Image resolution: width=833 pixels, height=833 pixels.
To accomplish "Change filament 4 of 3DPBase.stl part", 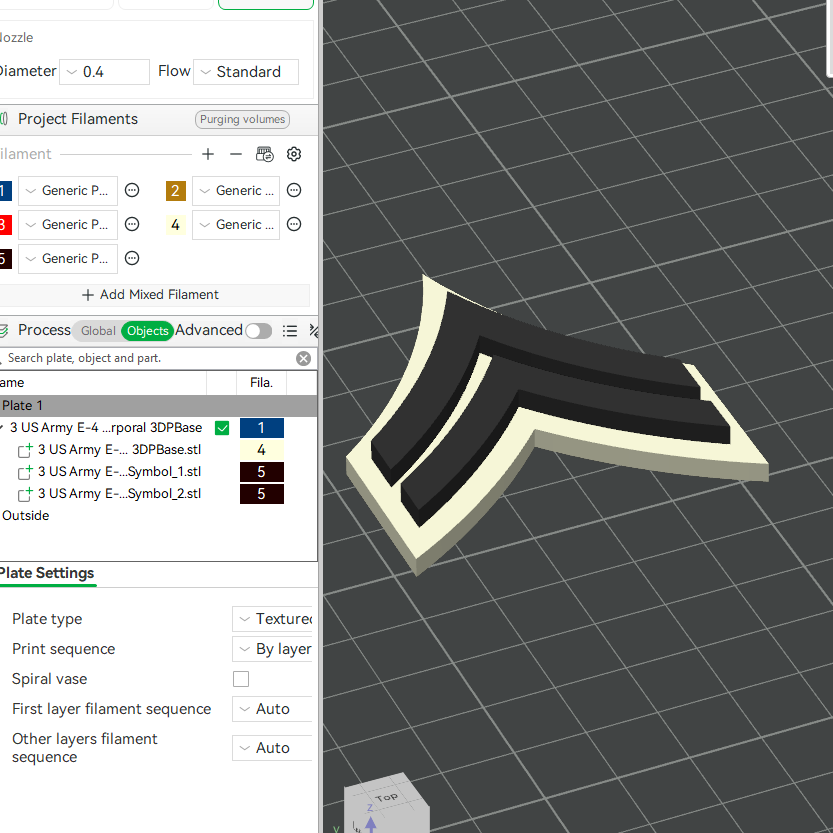I will [261, 450].
